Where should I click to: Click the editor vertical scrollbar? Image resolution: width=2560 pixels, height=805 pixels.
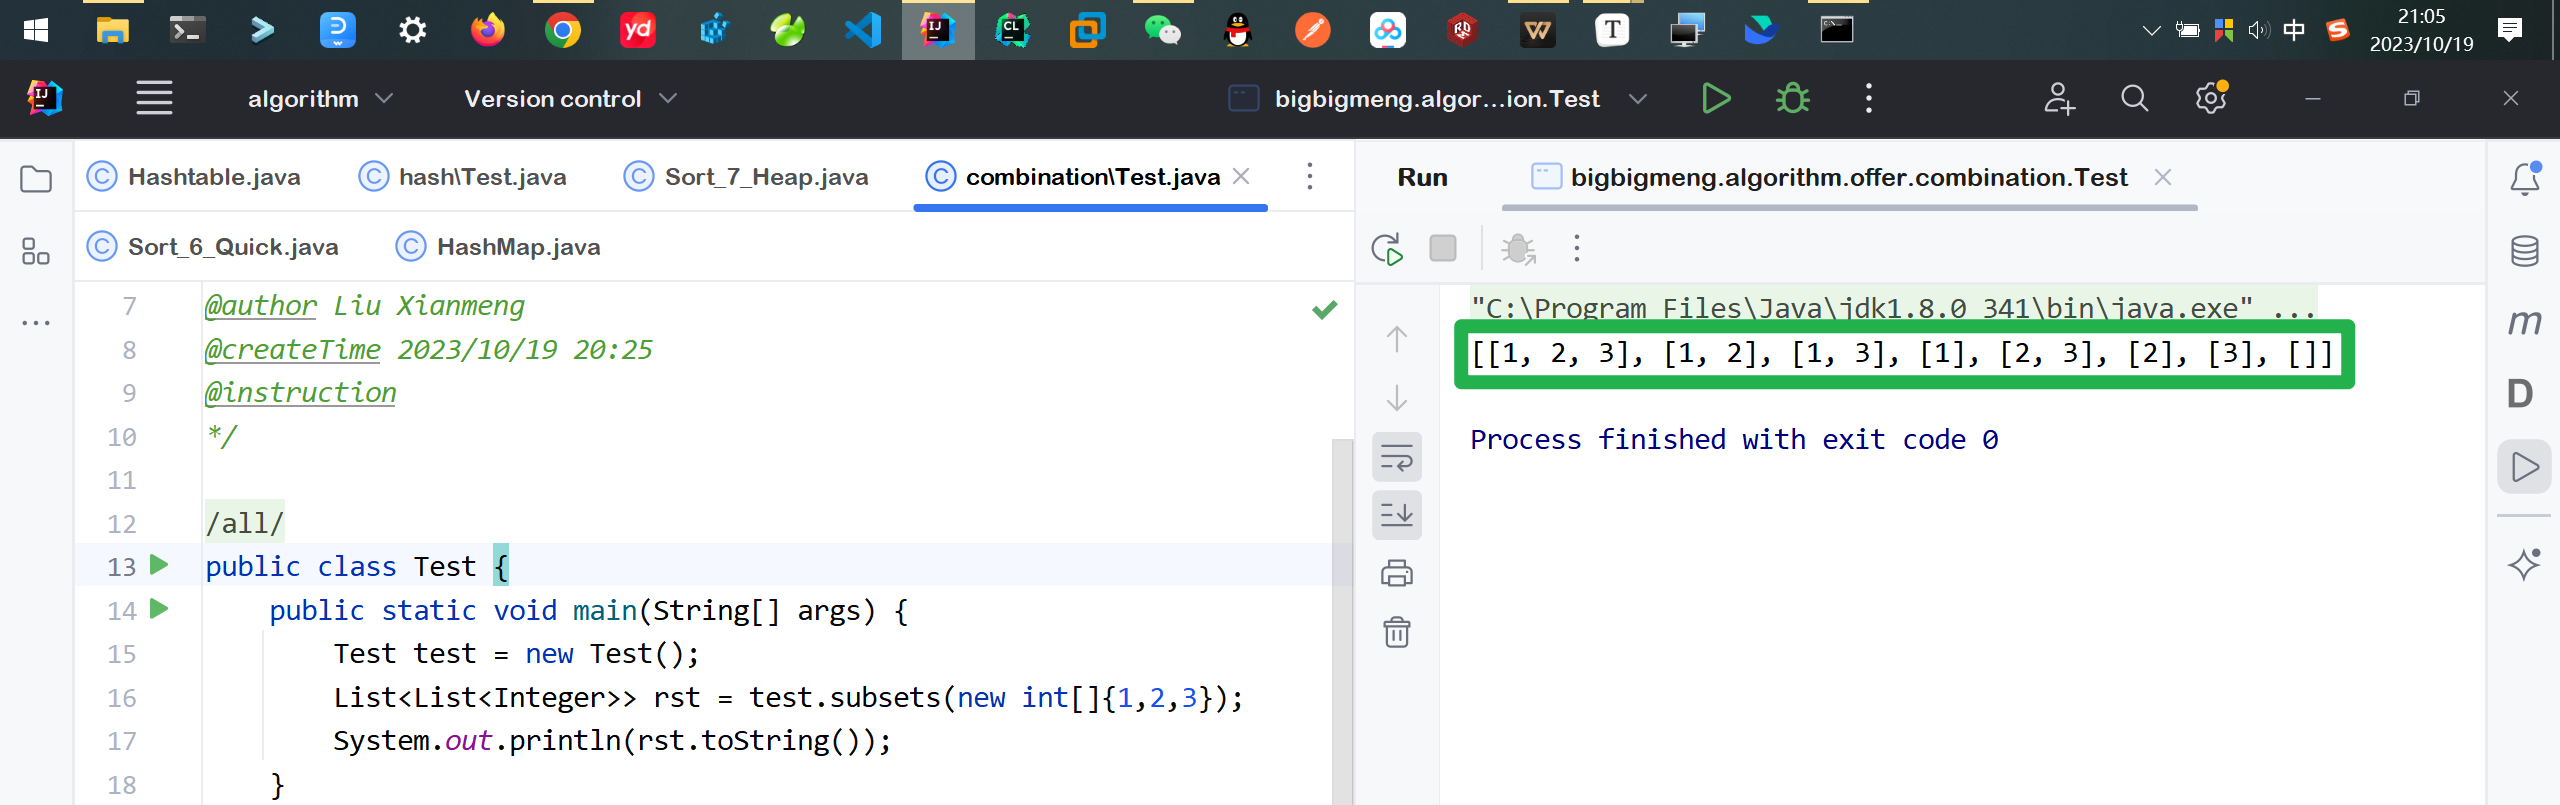coord(1342,620)
